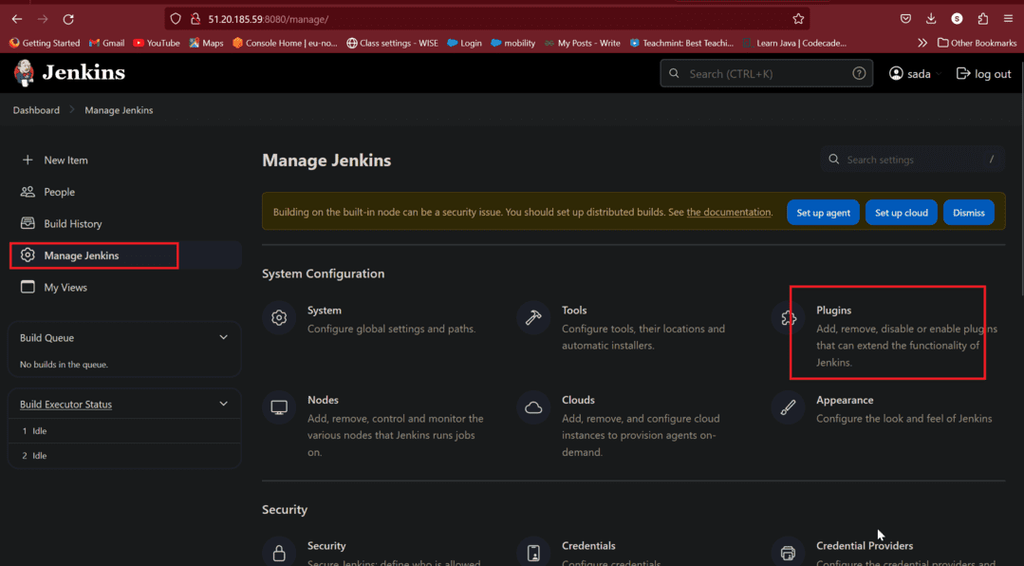Click the Set up agent button
This screenshot has width=1024, height=566.
(x=823, y=212)
